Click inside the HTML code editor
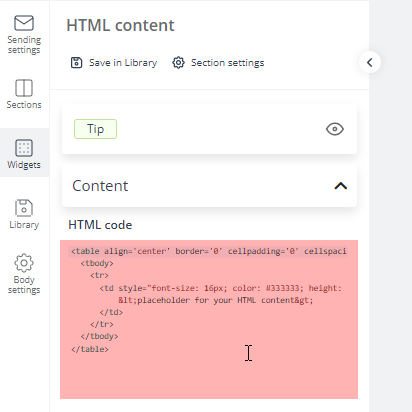Viewport: 412px width, 412px height. tap(209, 319)
